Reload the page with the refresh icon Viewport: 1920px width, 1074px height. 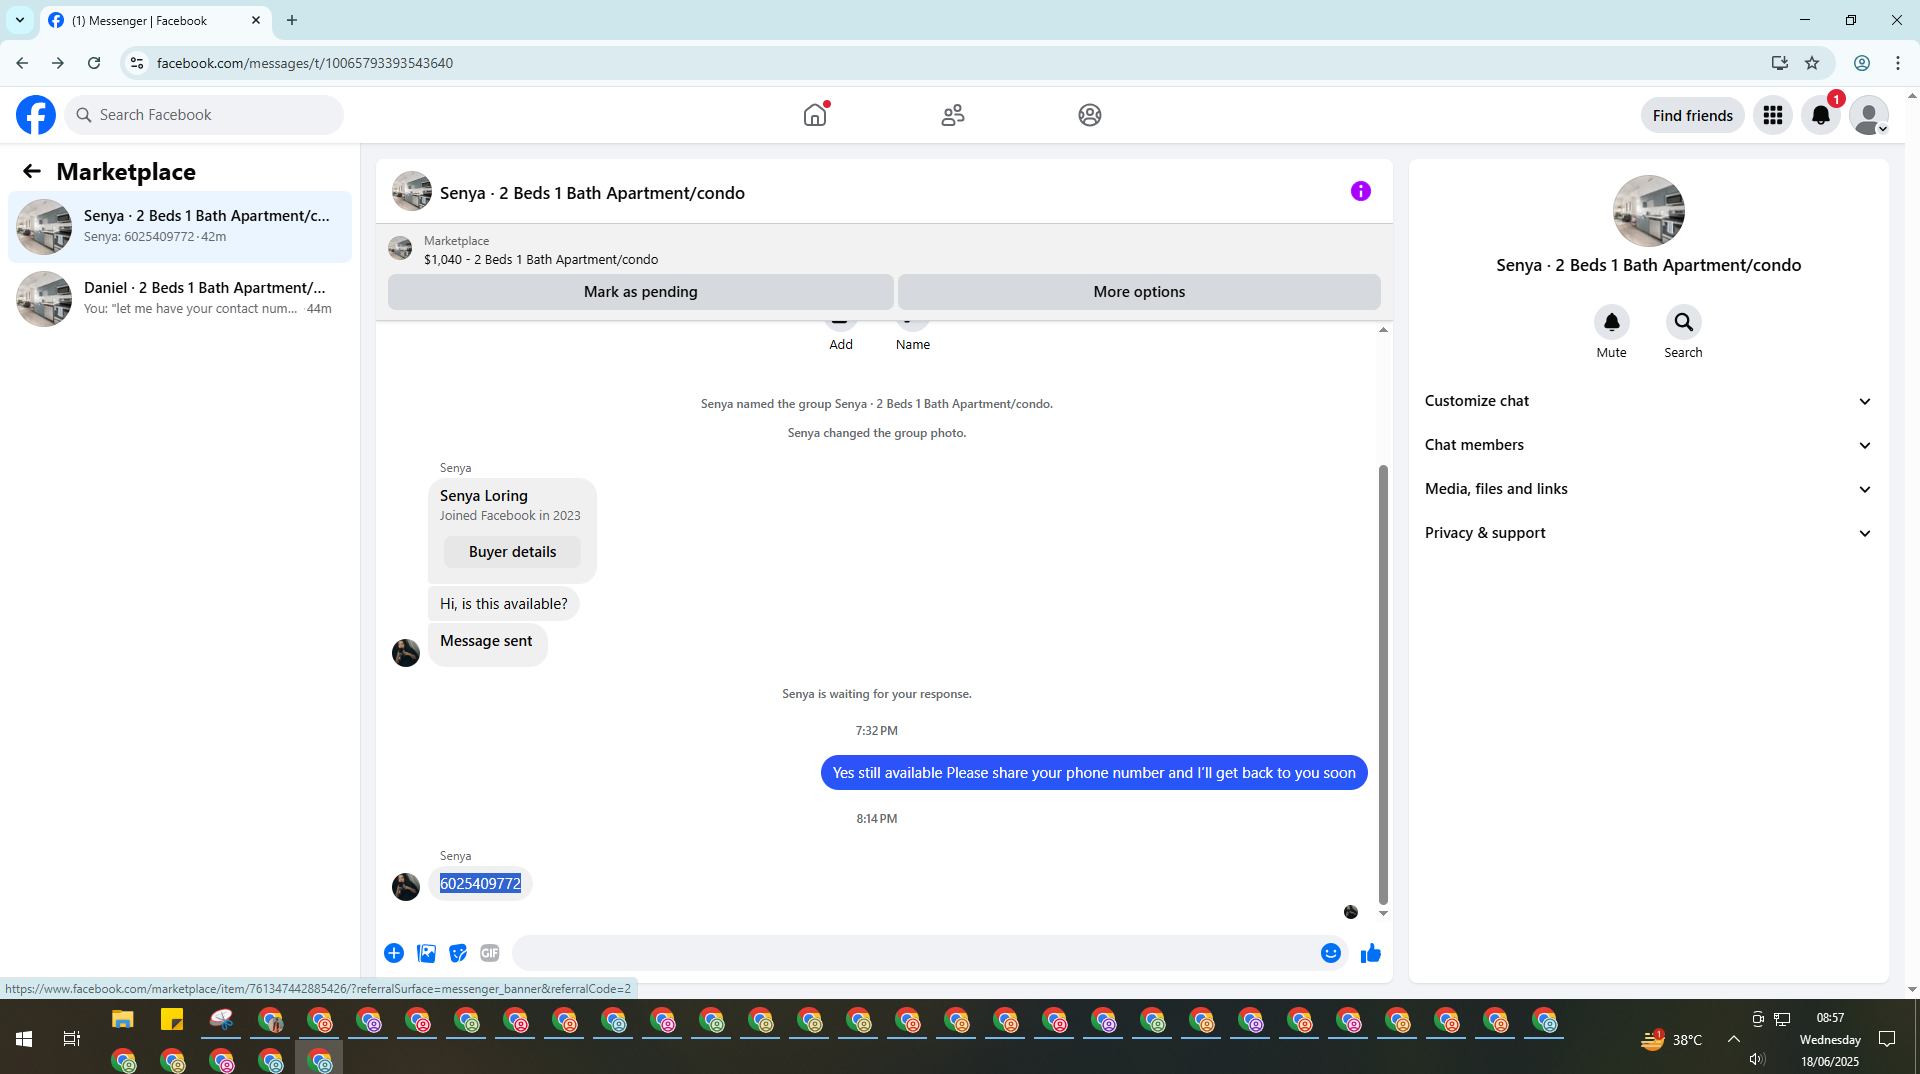[x=94, y=63]
